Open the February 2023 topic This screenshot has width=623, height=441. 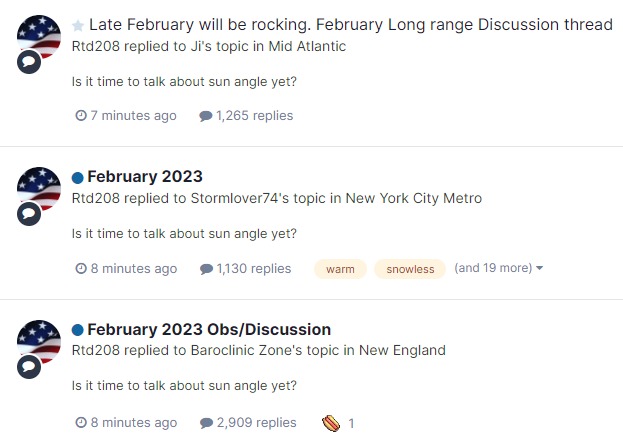[145, 176]
